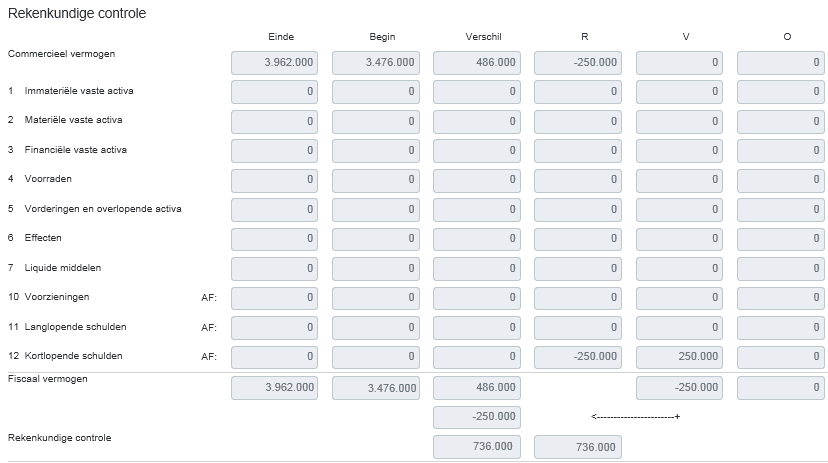This screenshot has height=463, width=828.
Task: Click Commercieel vermogen Einde field 3.962.000
Action: pyautogui.click(x=275, y=63)
